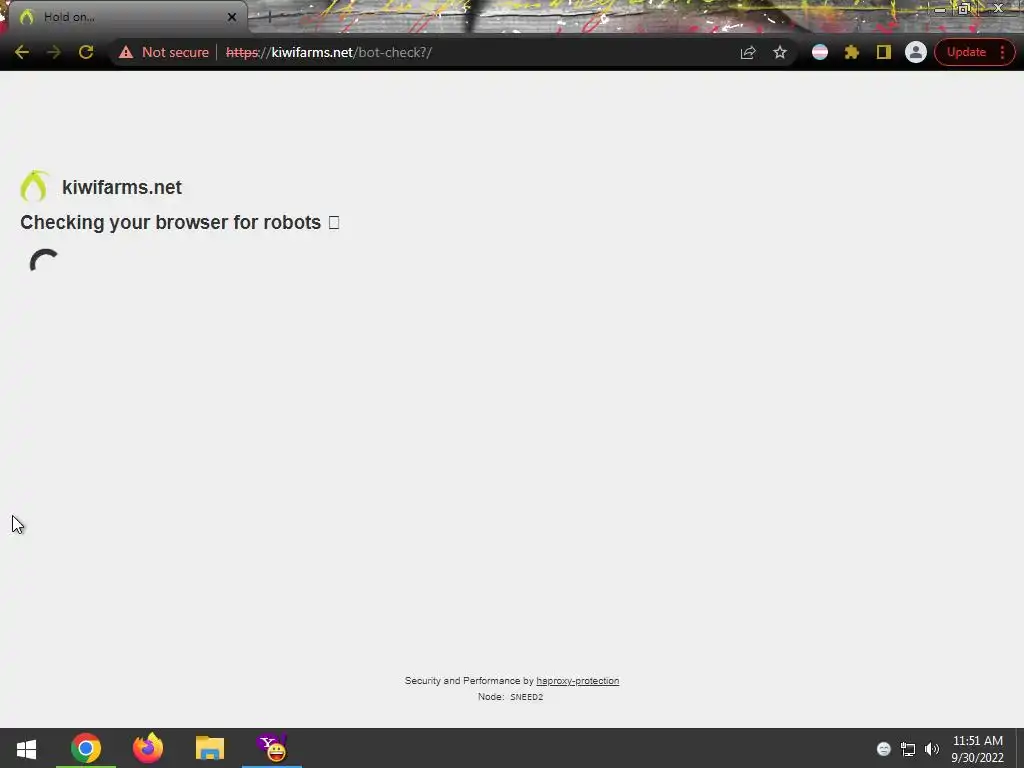Open the striped flag extension icon
The height and width of the screenshot is (768, 1024).
[820, 52]
